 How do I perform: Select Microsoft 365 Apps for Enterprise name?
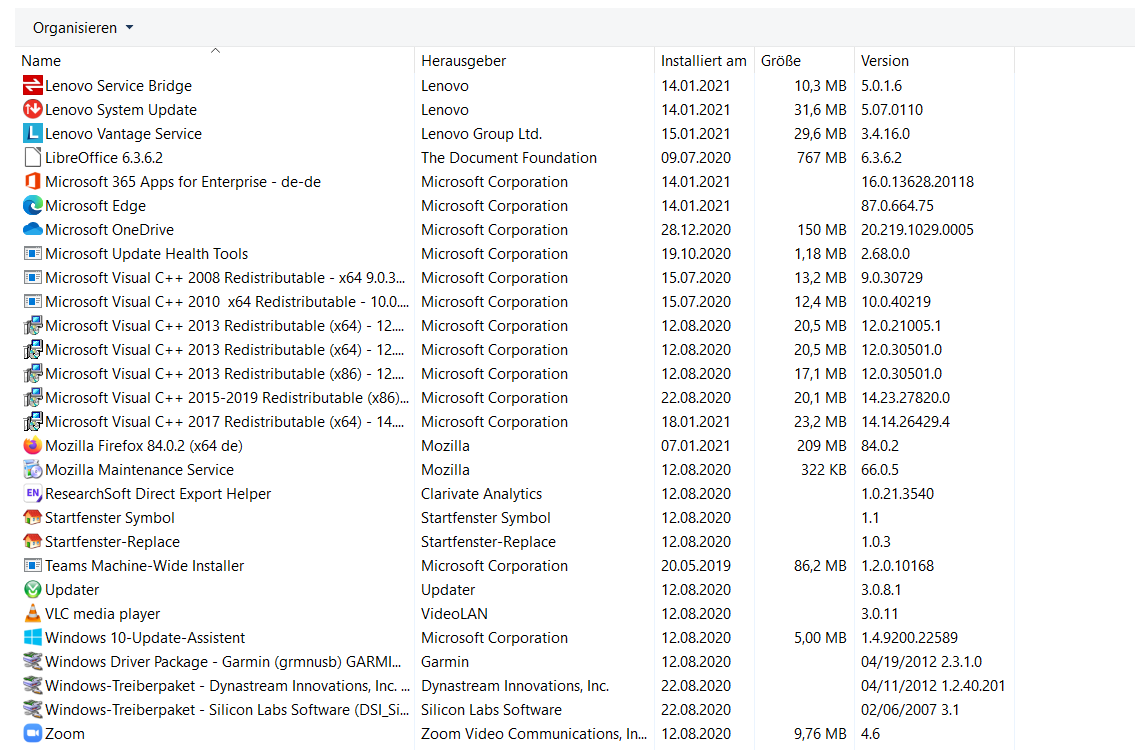point(182,181)
